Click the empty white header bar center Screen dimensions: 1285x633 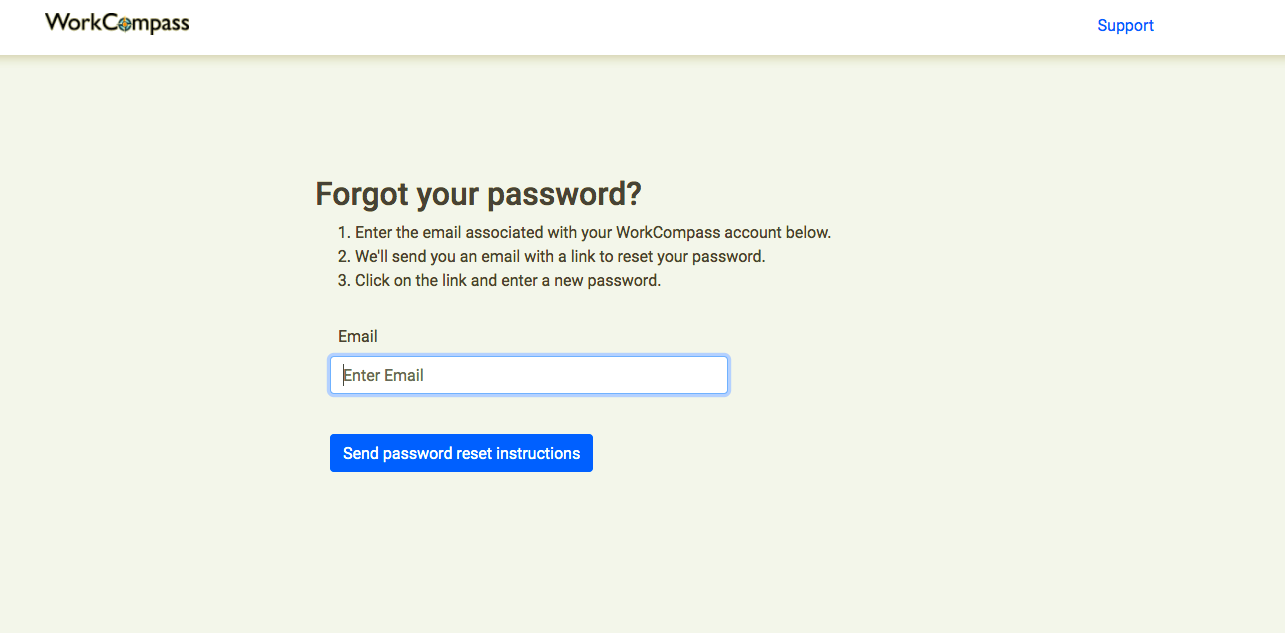640,27
